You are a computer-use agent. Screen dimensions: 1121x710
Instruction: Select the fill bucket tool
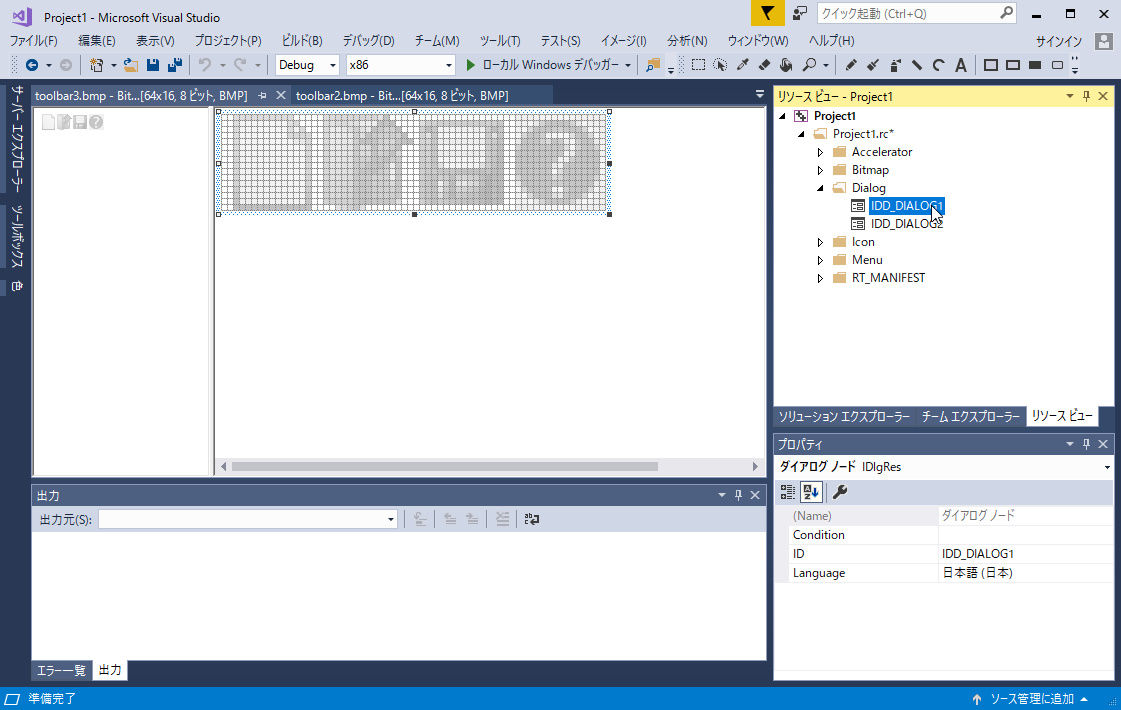tap(786, 65)
